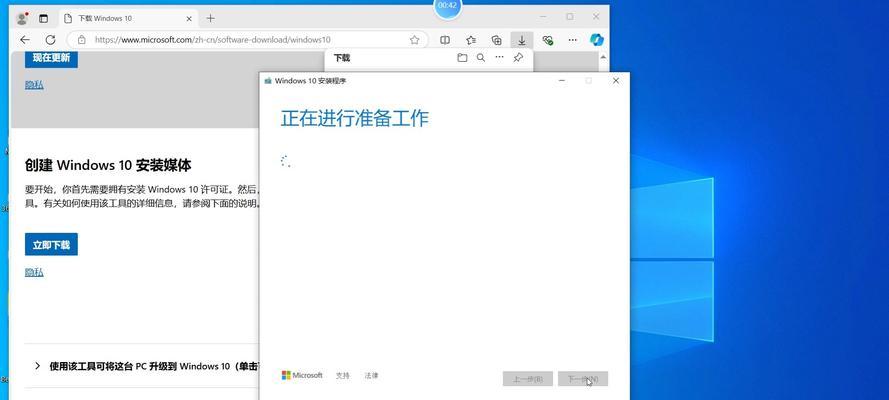Screen dimensions: 889x400
Task: Click the 创建 Windows 10 安装媒体 heading
Action: coord(108,165)
